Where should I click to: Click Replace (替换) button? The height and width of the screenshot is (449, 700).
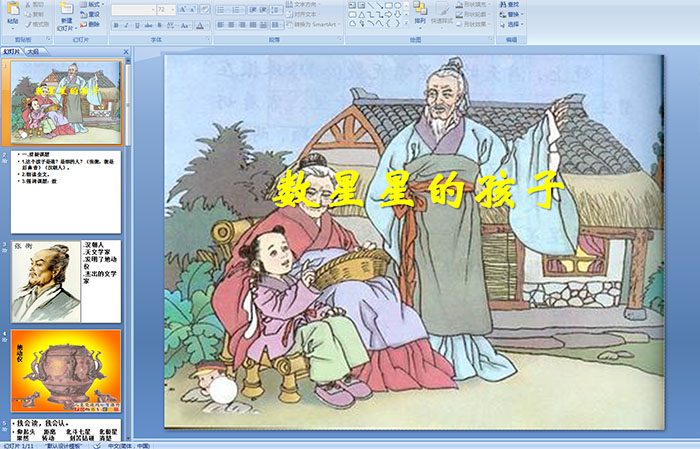(511, 14)
